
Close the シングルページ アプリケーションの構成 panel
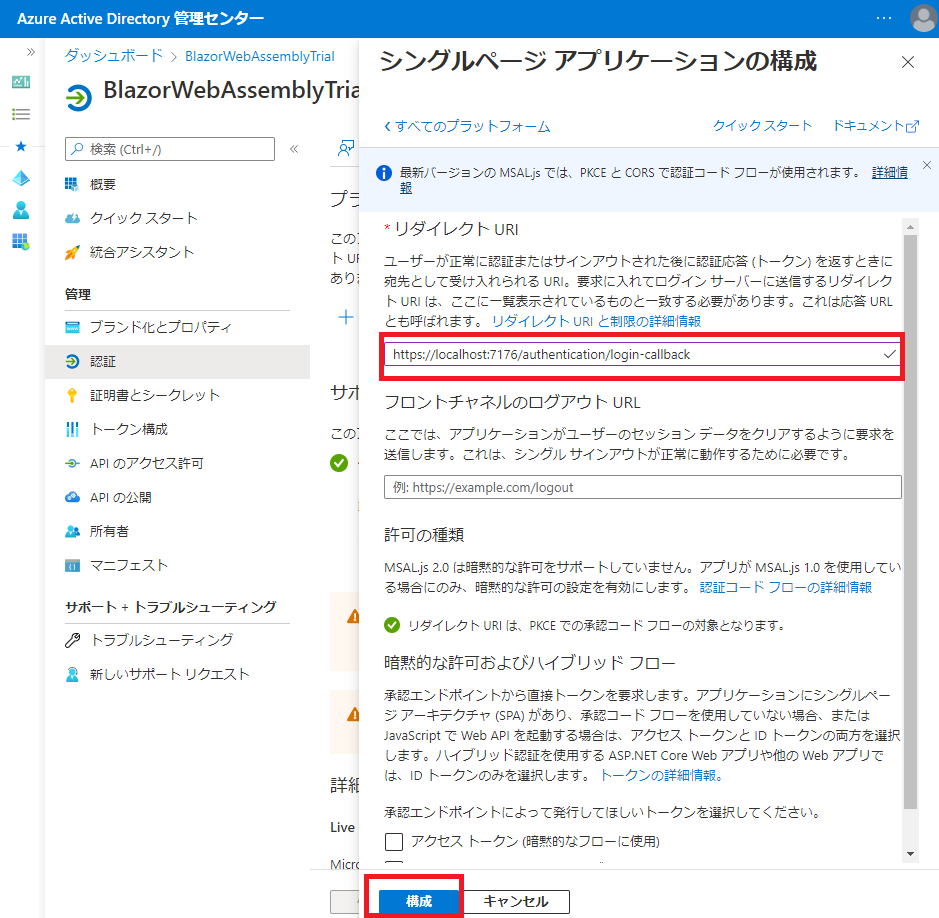click(x=908, y=62)
